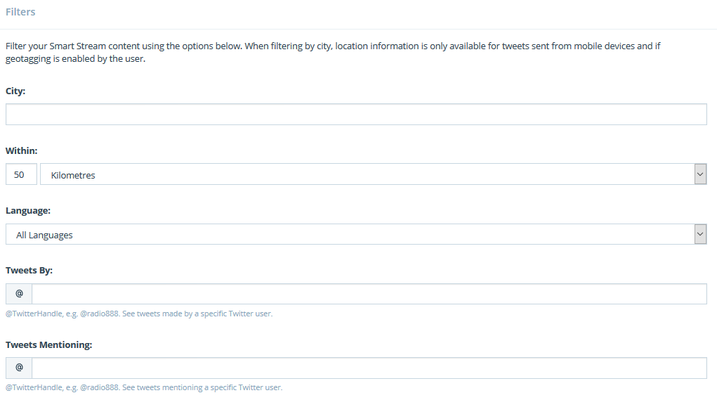Click the City label
717x400 pixels.
pos(16,91)
